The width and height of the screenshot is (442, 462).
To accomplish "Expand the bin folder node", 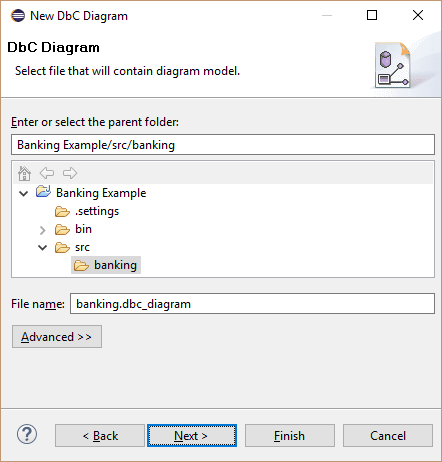I will point(42,230).
